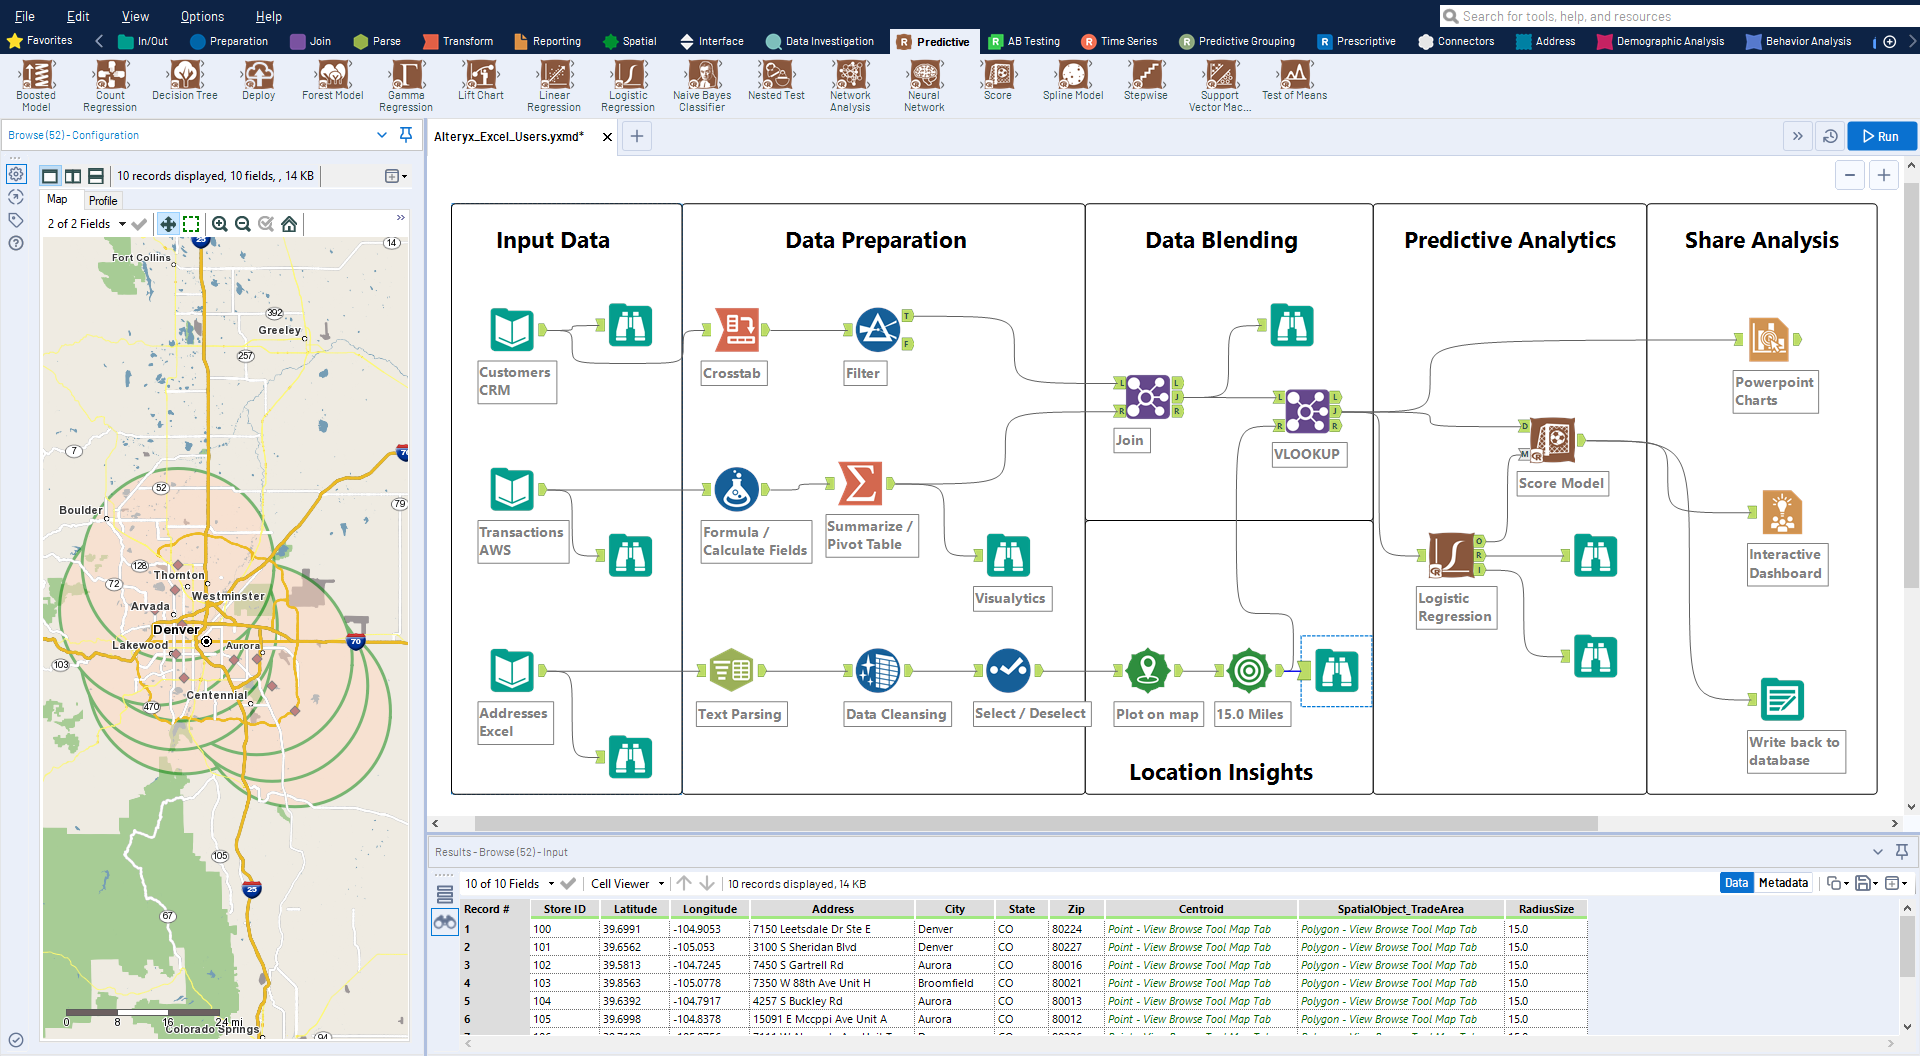Select the Logistic Regression canvas node
The image size is (1920, 1056).
click(x=1452, y=555)
